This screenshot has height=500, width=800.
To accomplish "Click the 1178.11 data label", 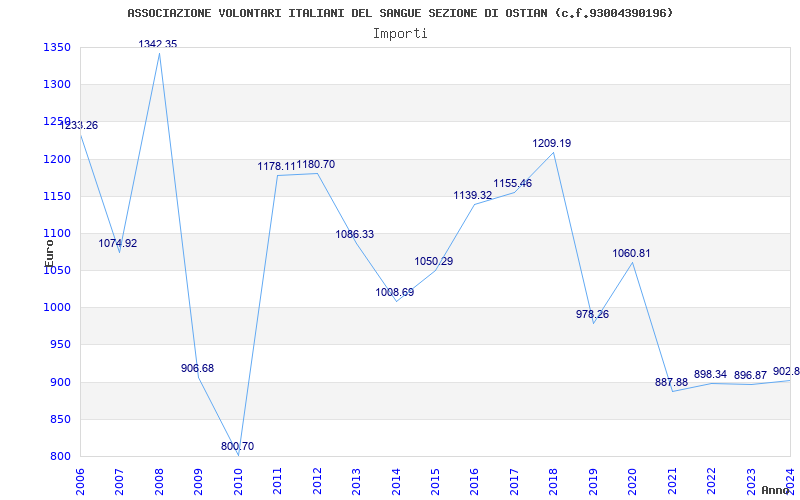I will [x=277, y=166].
